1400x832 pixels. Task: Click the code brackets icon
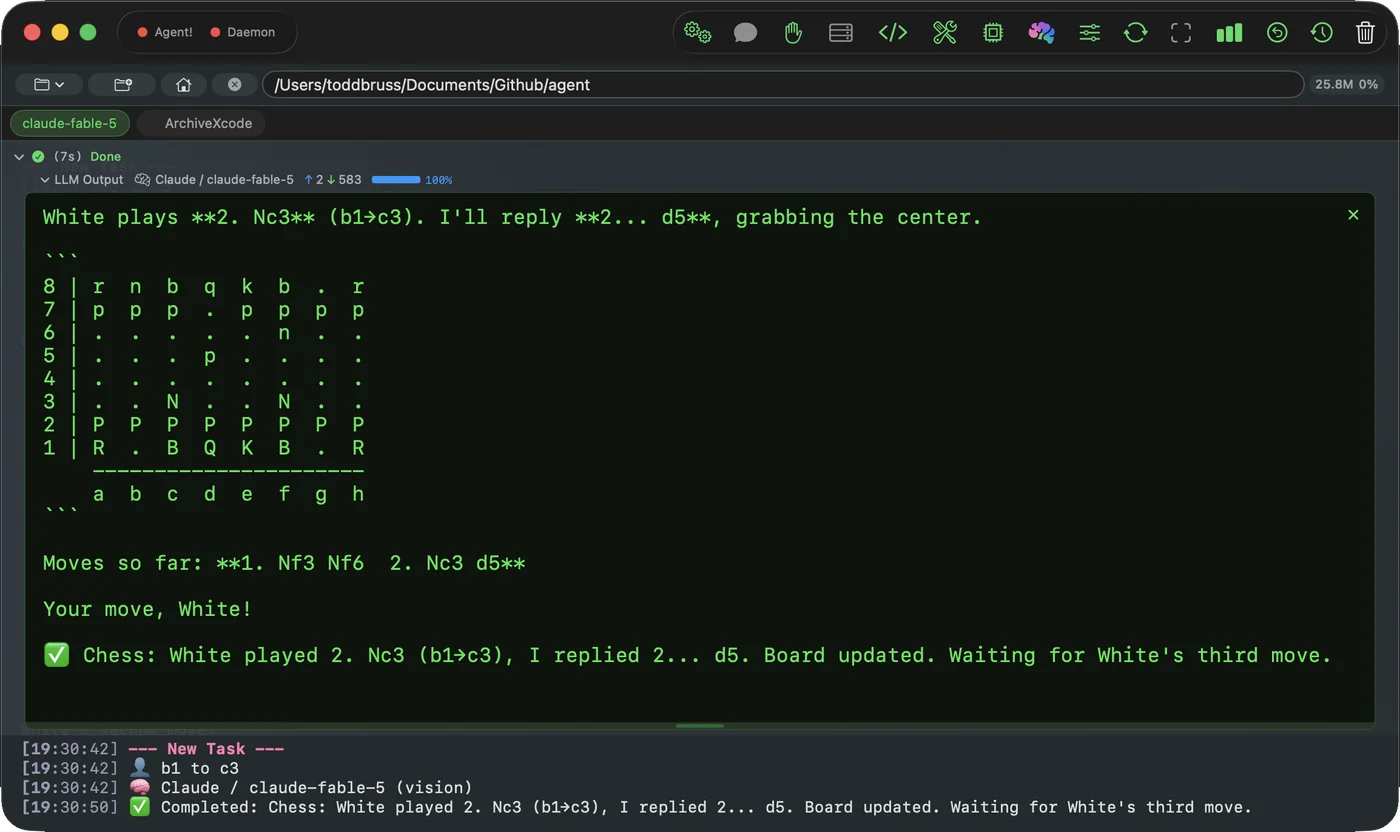(x=893, y=33)
